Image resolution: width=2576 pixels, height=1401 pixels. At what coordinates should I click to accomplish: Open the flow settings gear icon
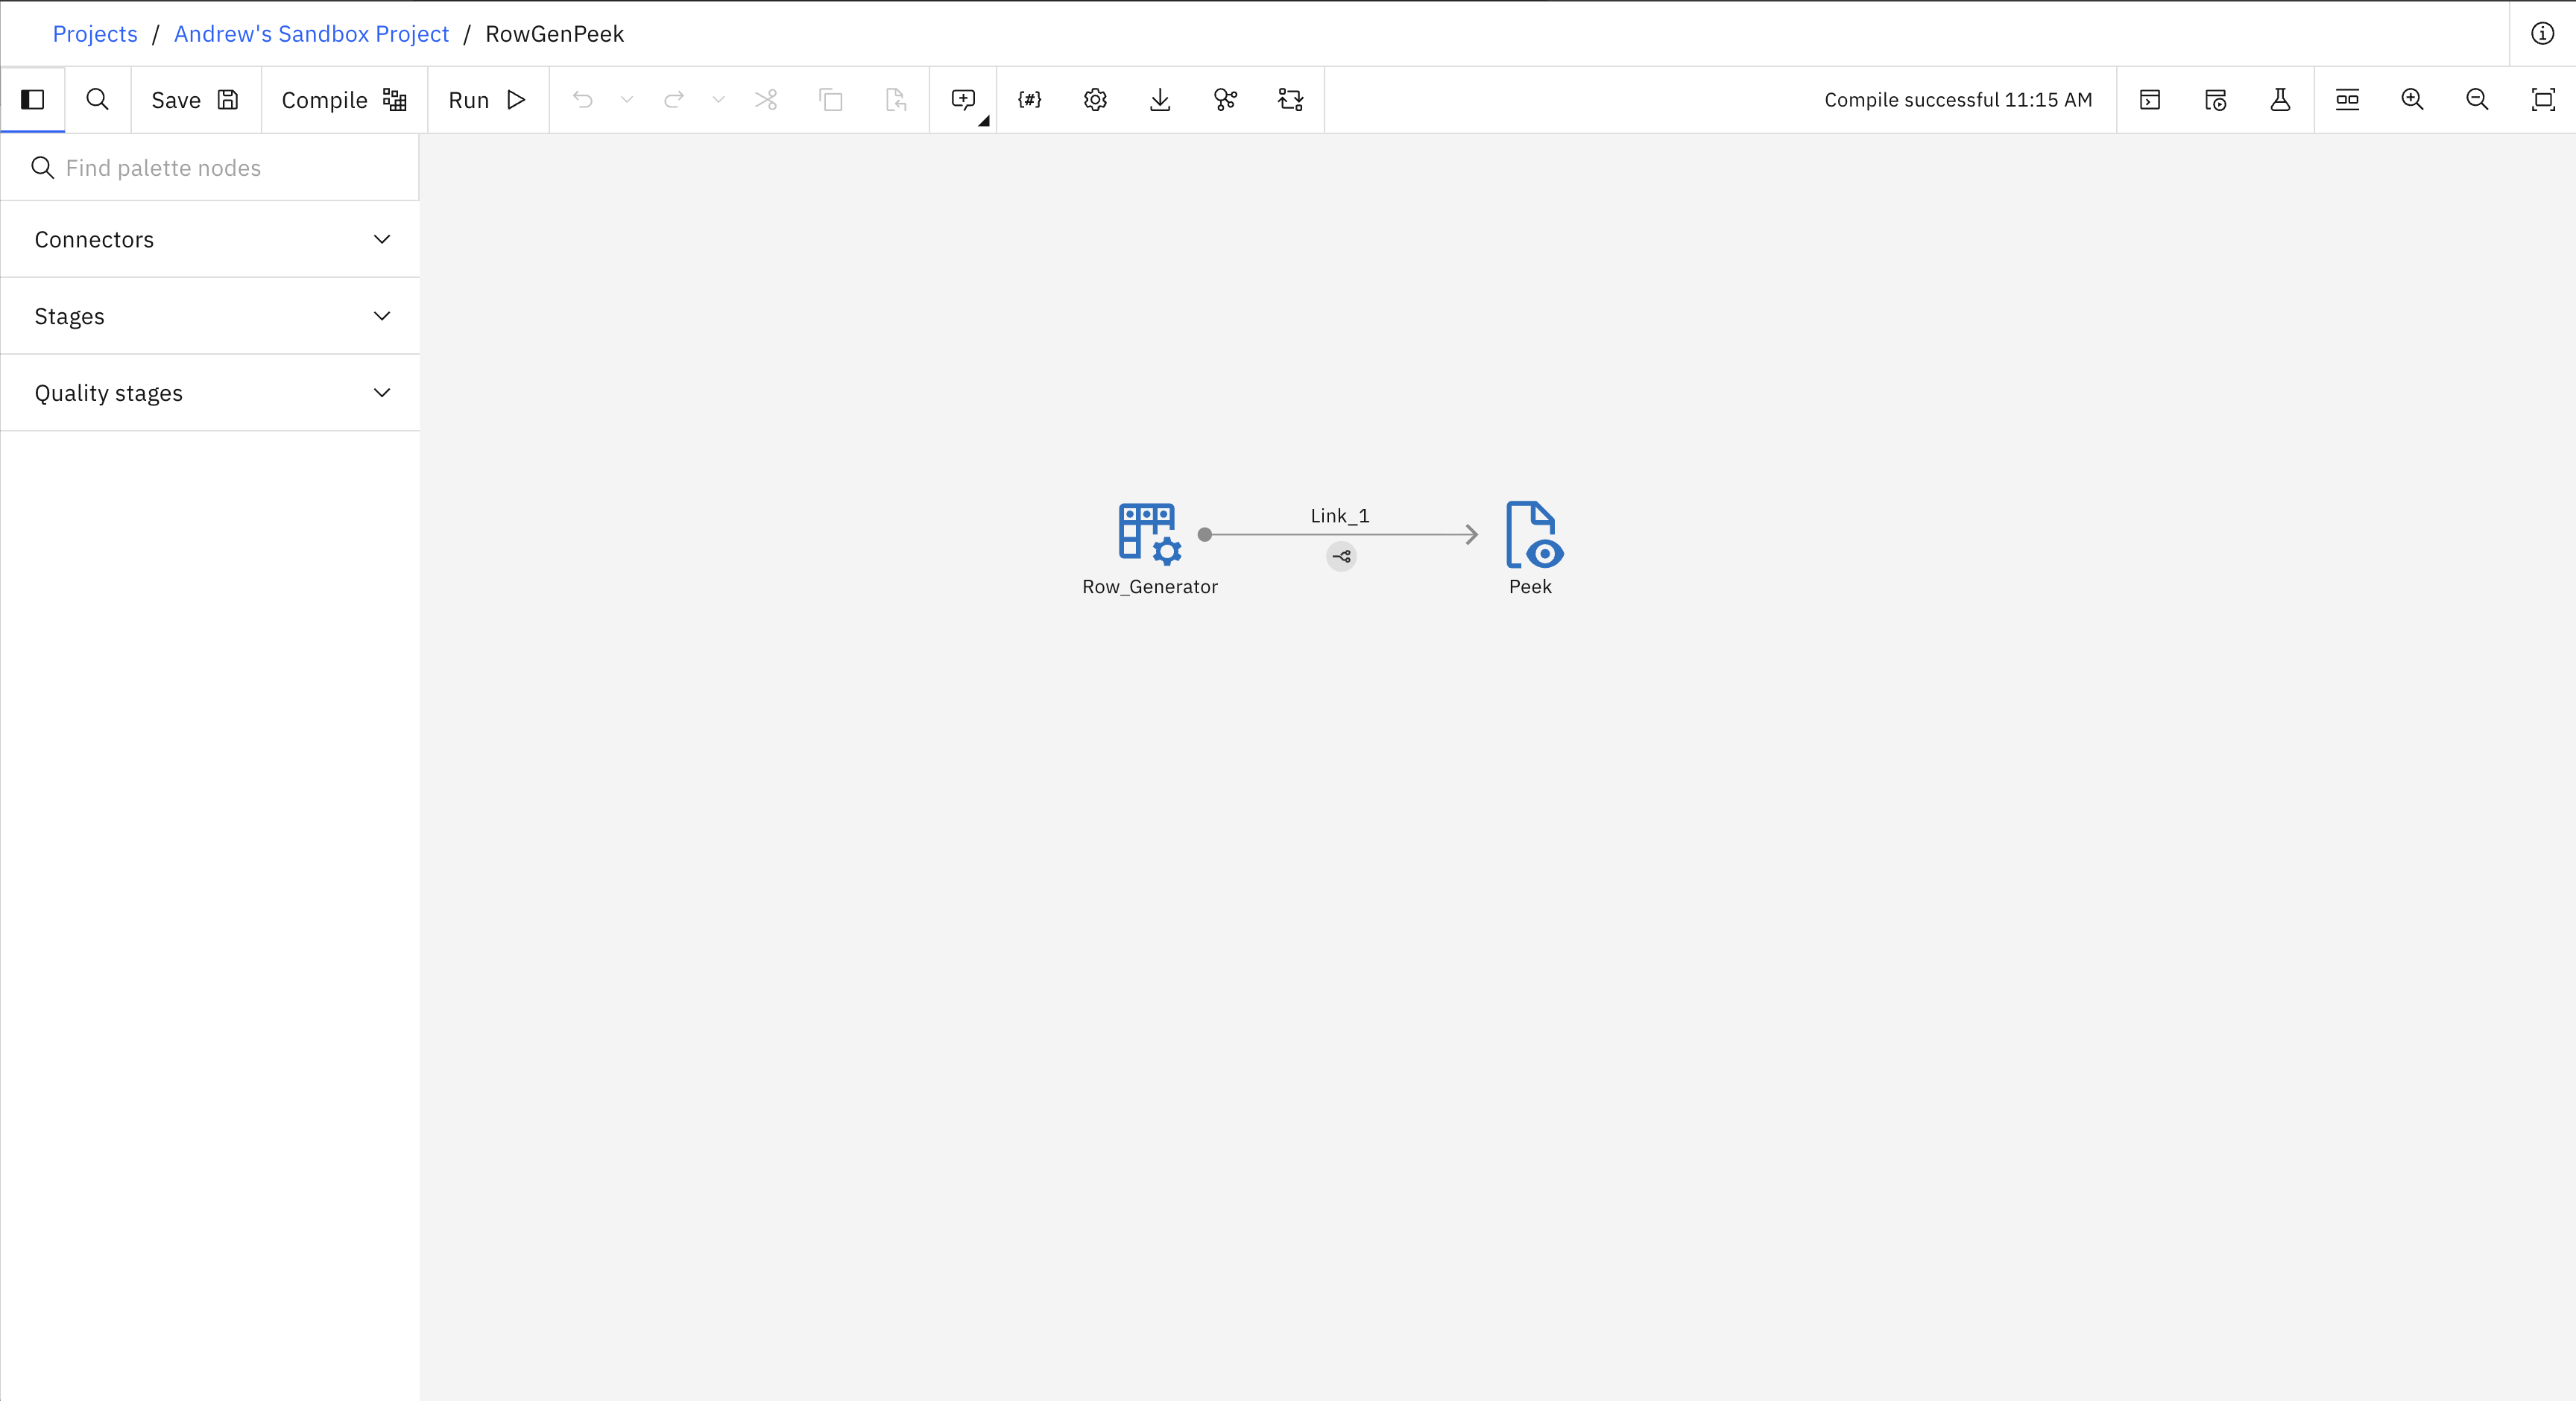click(x=1095, y=100)
